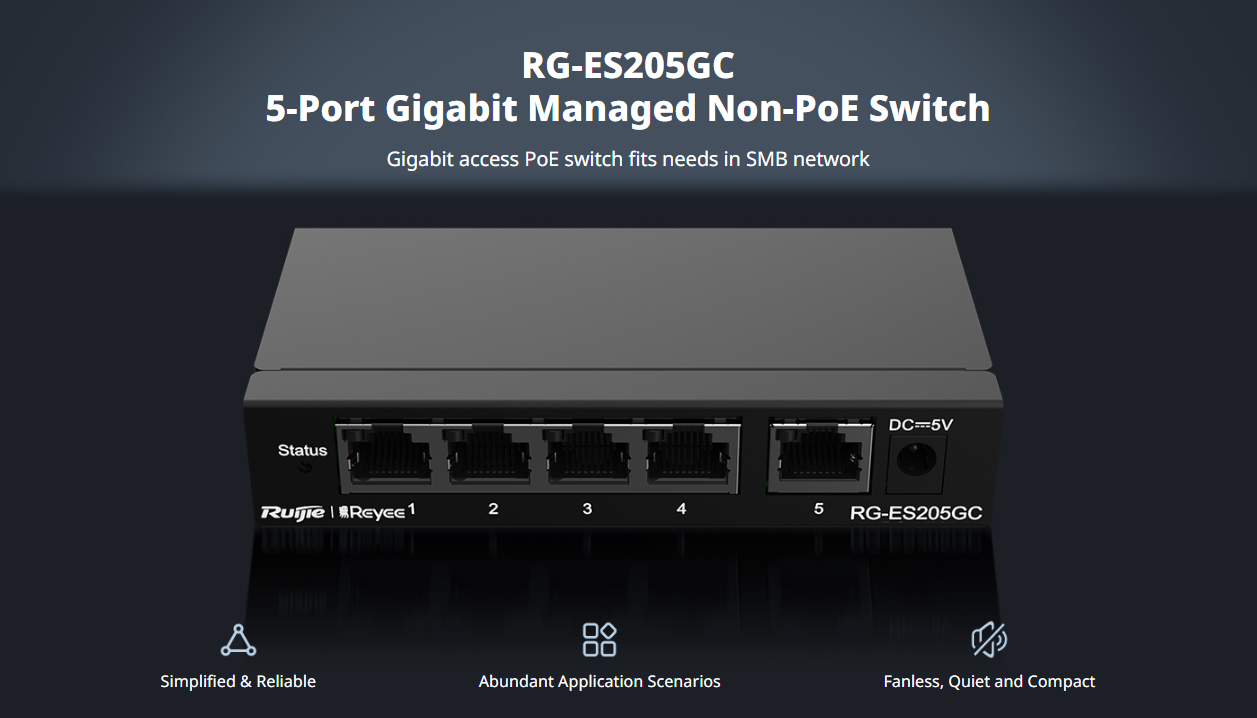The image size is (1257, 718).
Task: Click Ethernet port 1 on the switch
Action: [384, 457]
